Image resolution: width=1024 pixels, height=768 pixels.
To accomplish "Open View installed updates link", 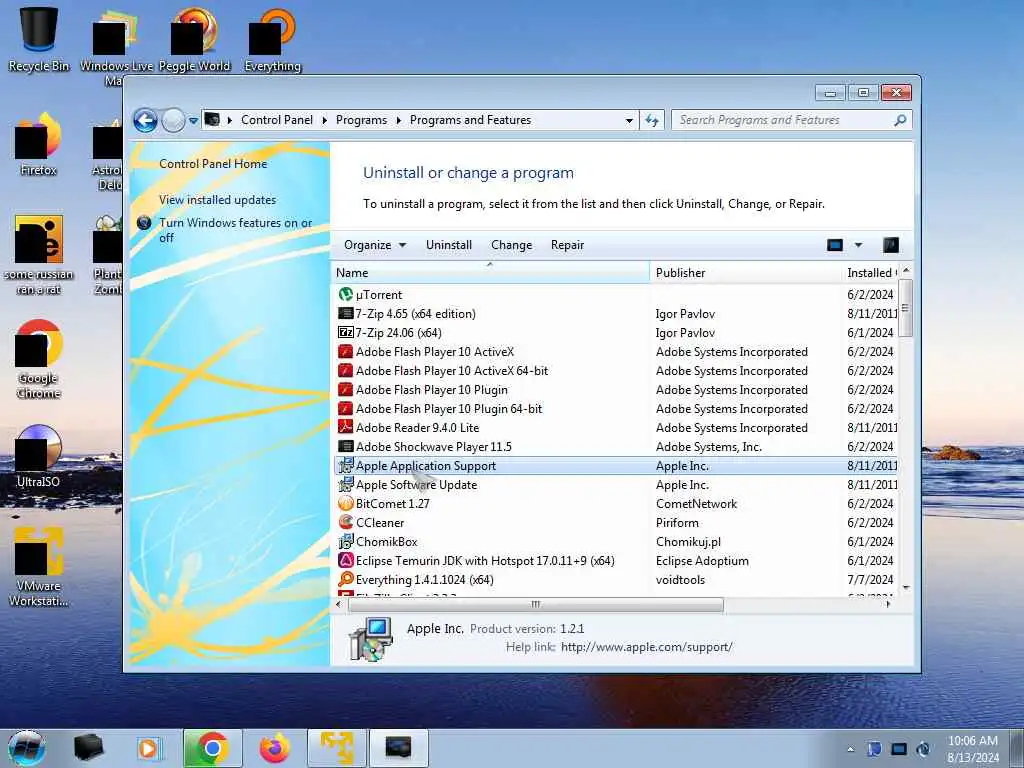I will click(217, 200).
